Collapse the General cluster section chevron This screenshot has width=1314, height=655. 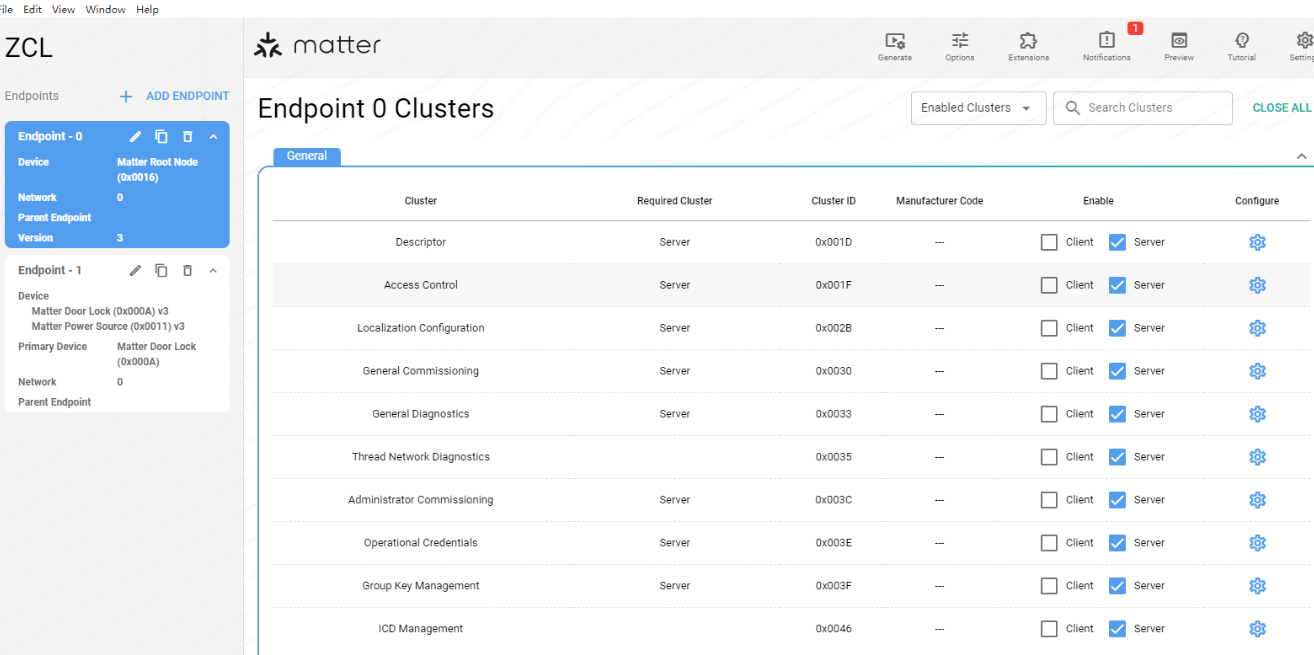coord(1301,157)
